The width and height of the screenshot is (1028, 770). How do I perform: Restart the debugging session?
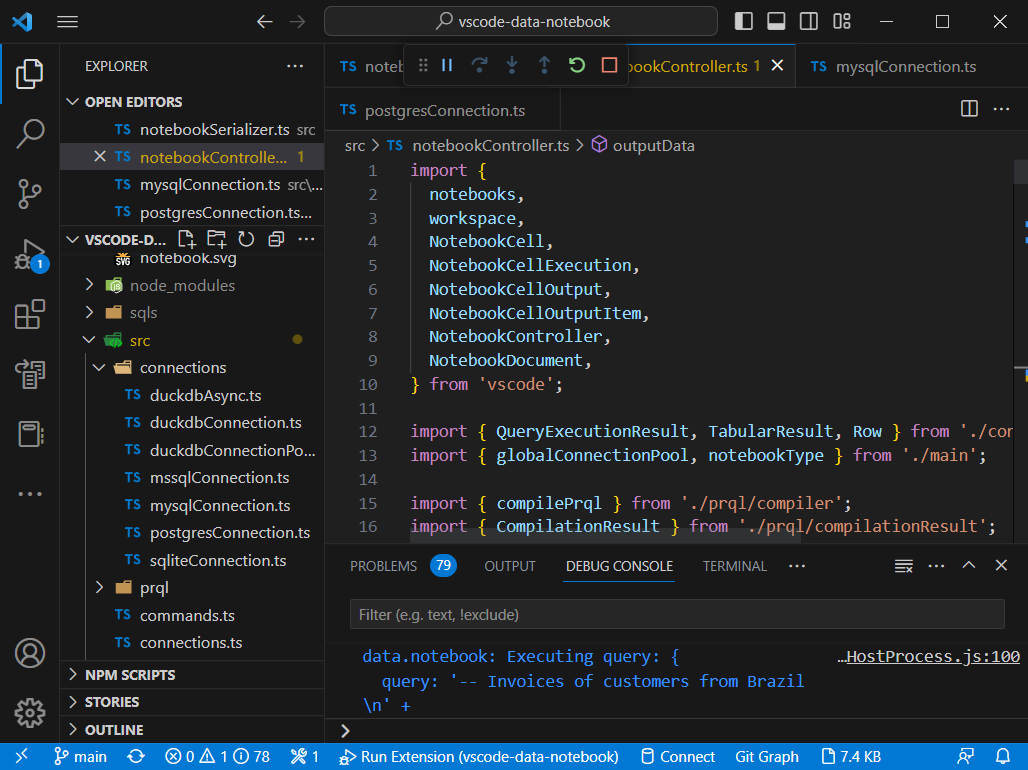pos(576,65)
